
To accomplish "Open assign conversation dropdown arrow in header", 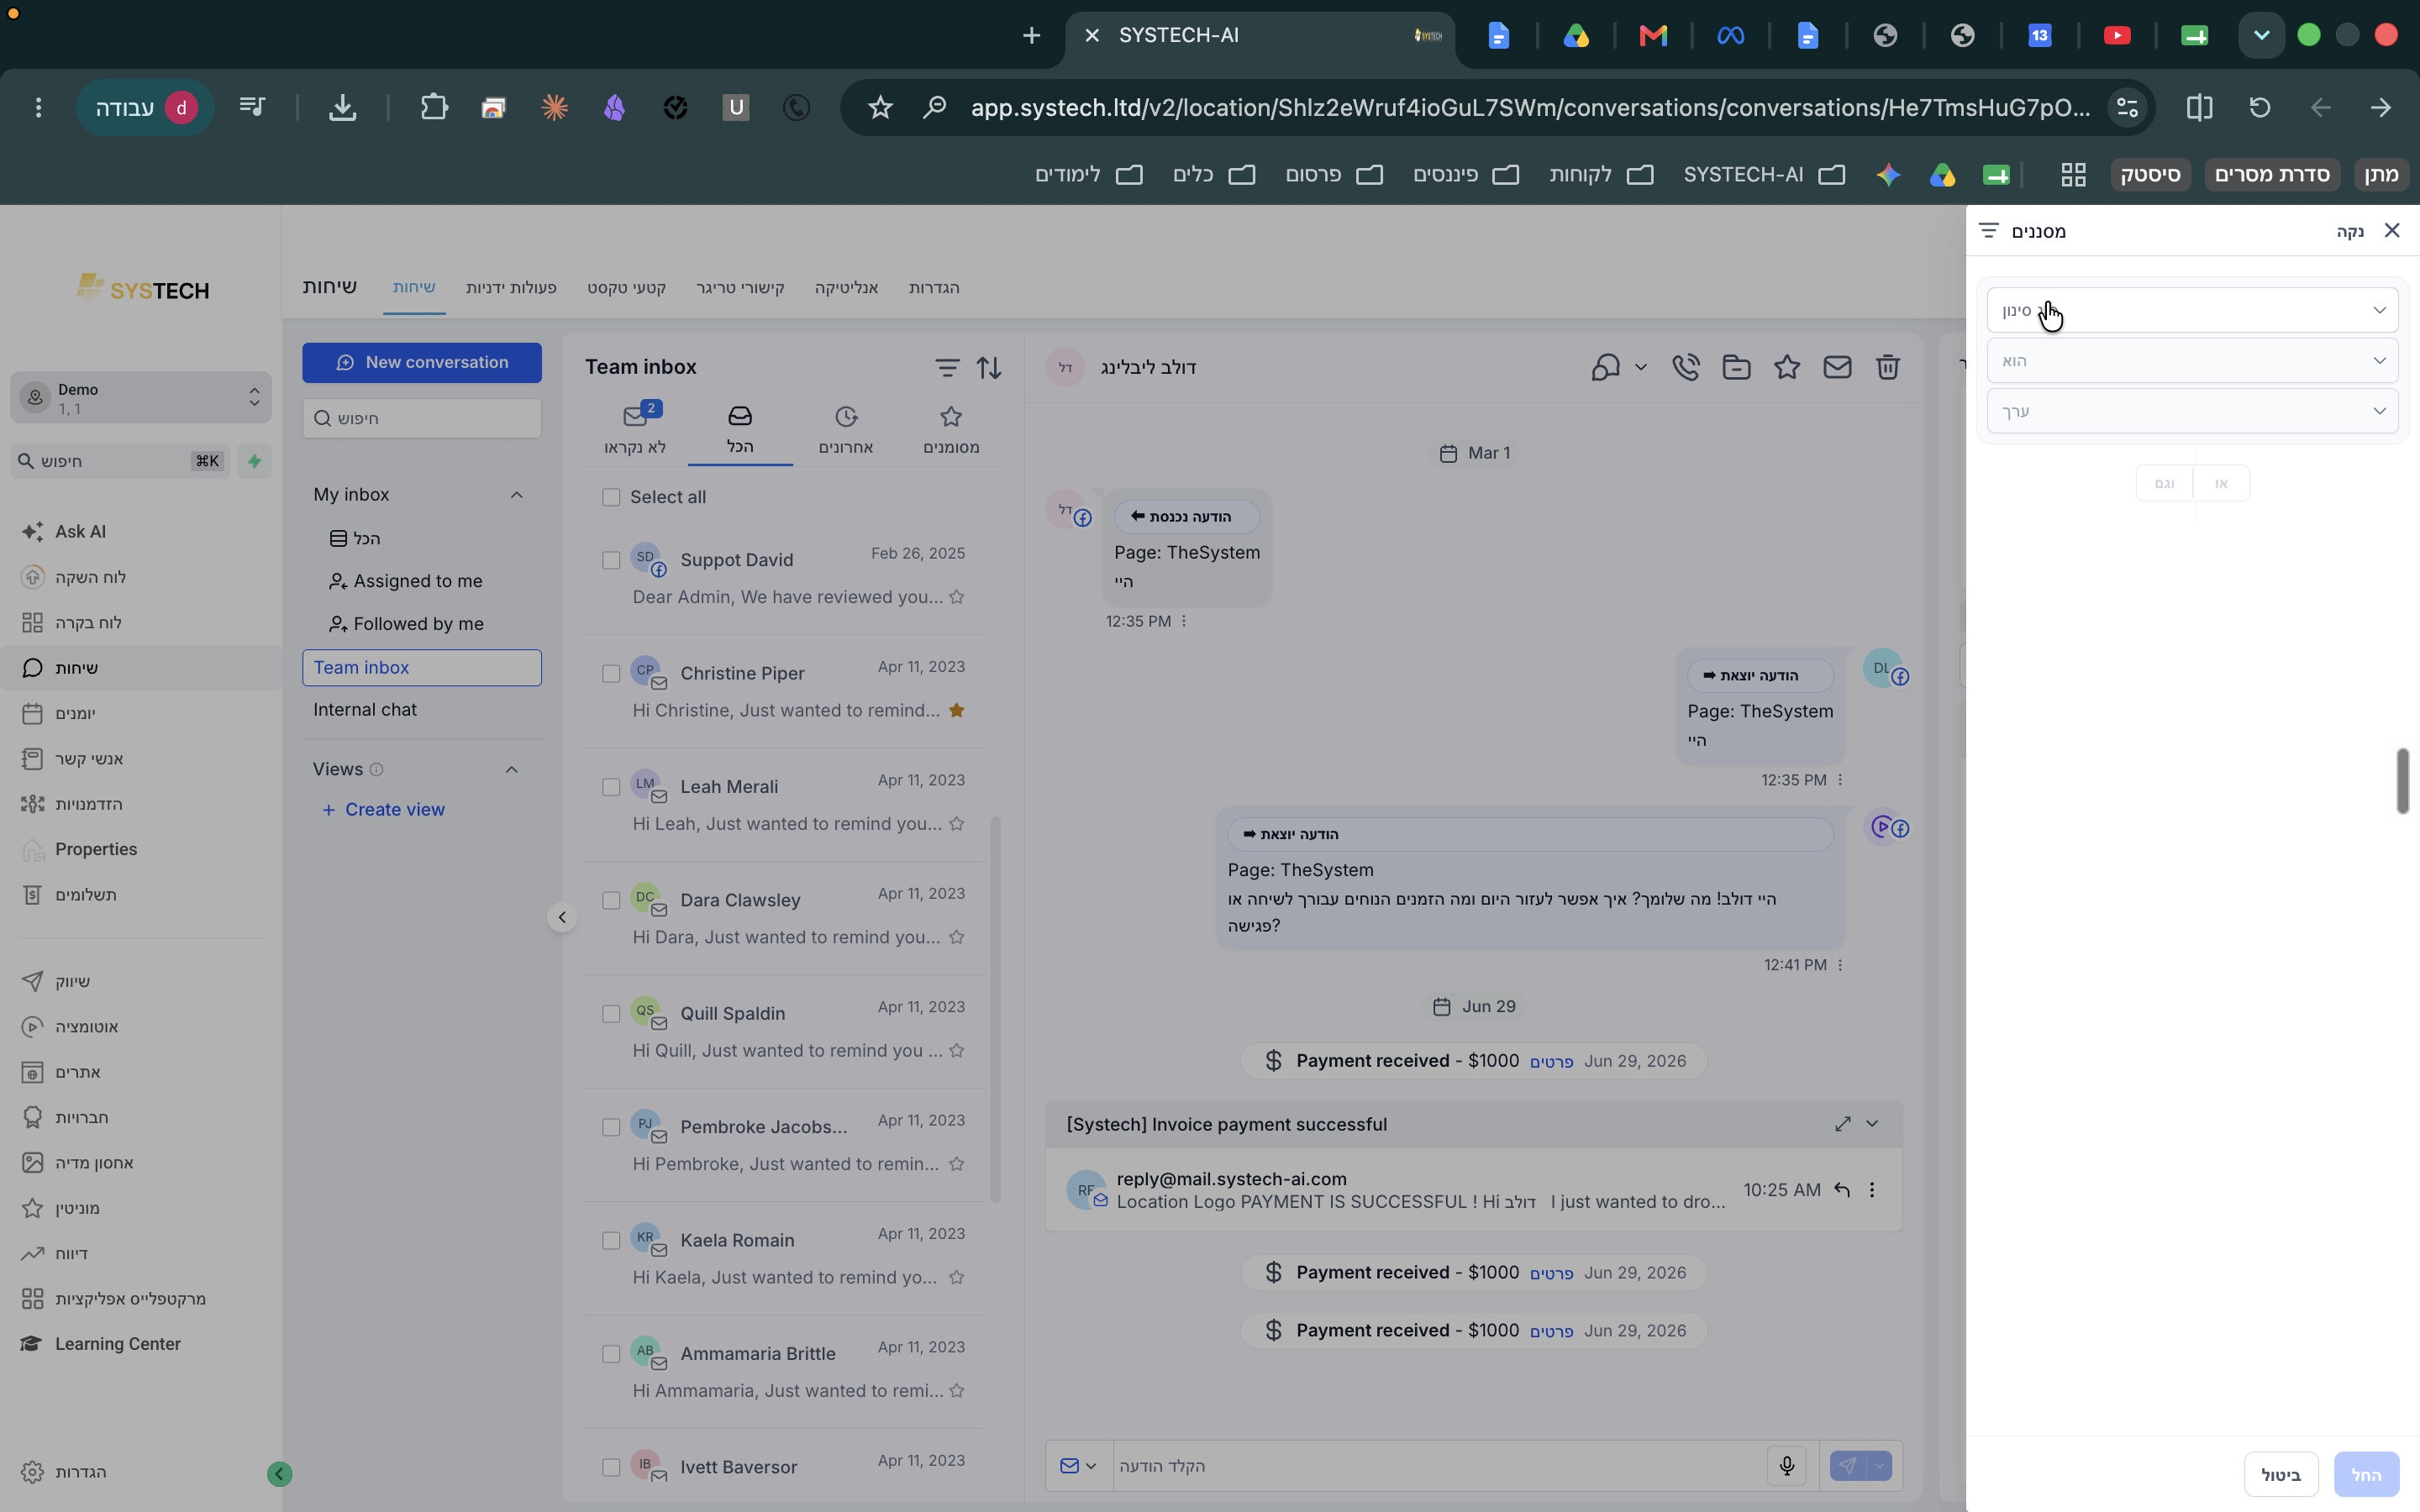I will tap(1641, 367).
